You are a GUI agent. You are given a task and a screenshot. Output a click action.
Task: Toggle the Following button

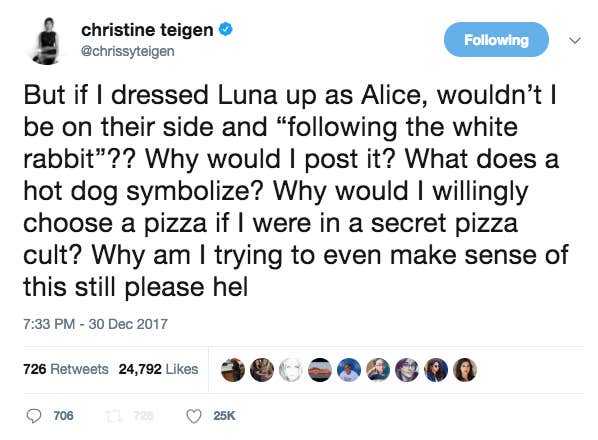[496, 40]
